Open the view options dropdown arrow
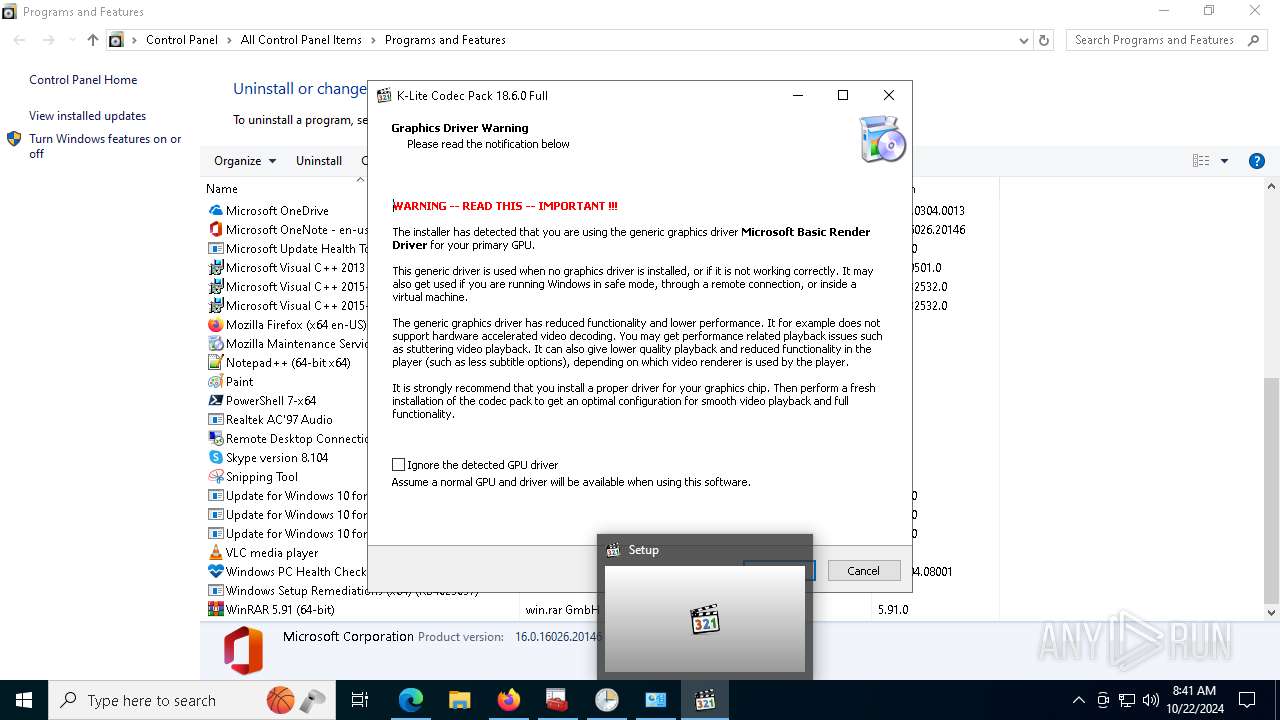The width and height of the screenshot is (1280, 720). [1224, 161]
